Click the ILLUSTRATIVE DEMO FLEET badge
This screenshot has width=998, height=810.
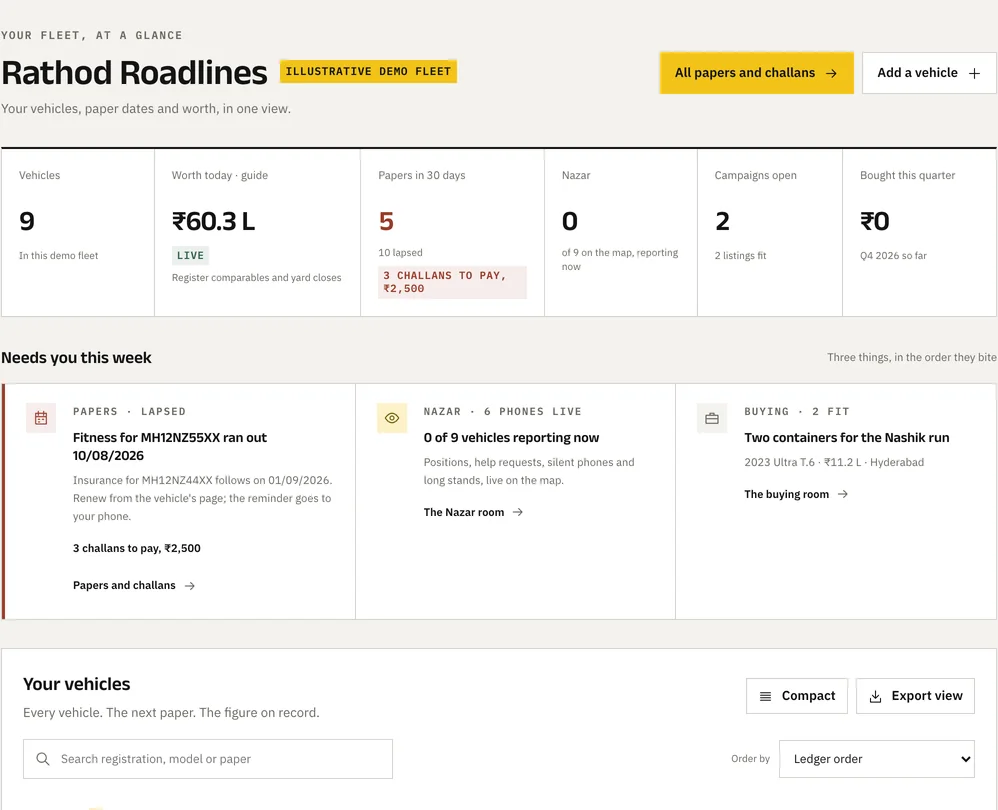point(368,71)
